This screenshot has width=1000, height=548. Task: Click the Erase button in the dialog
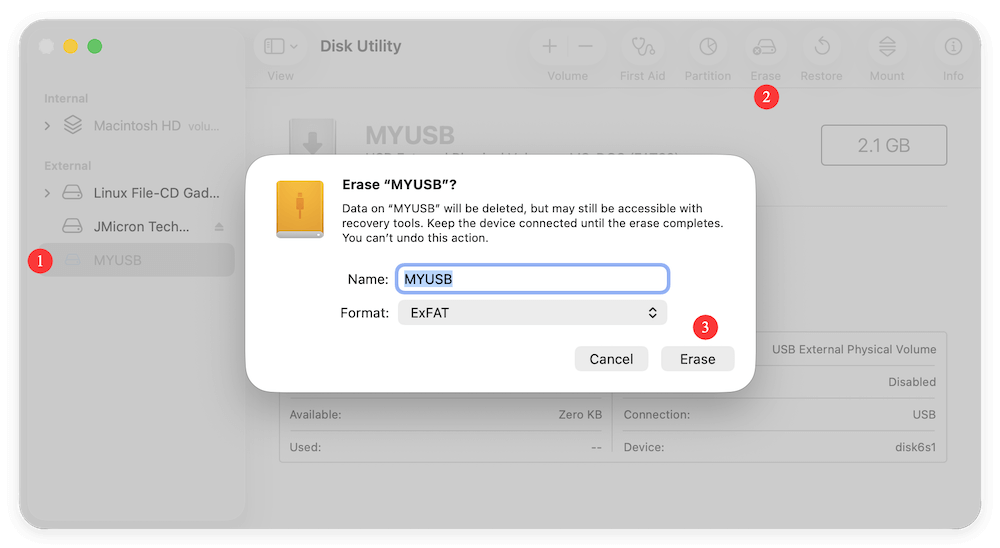[x=697, y=359]
